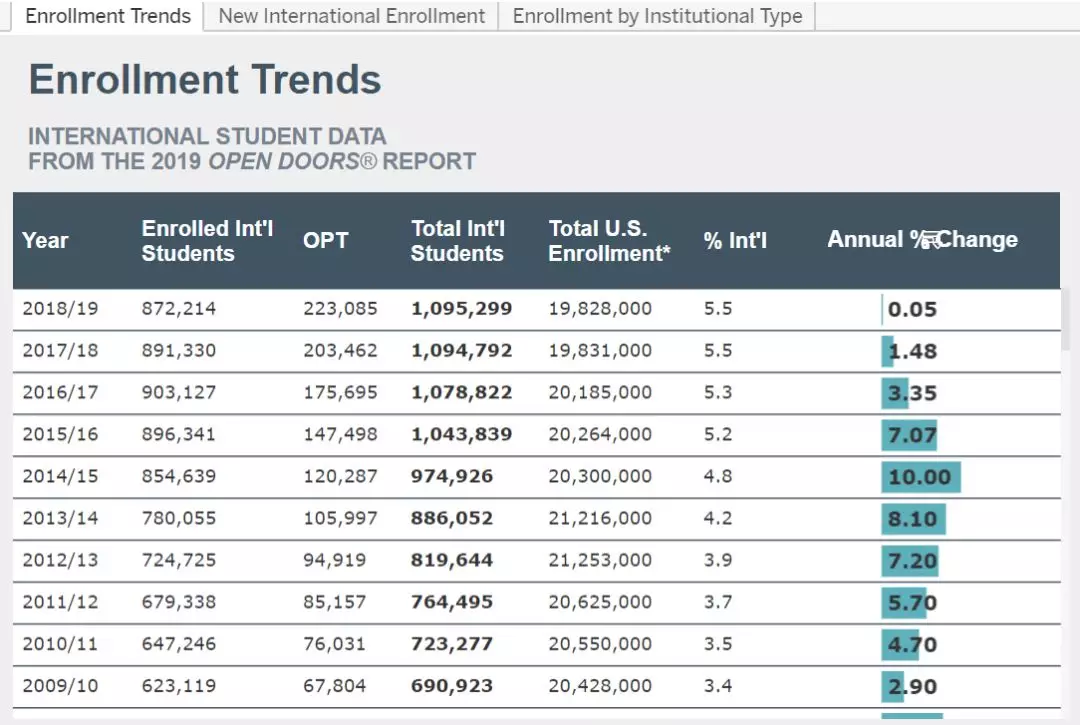Click the % Int'l column header
The height and width of the screenshot is (725, 1080).
(x=735, y=240)
